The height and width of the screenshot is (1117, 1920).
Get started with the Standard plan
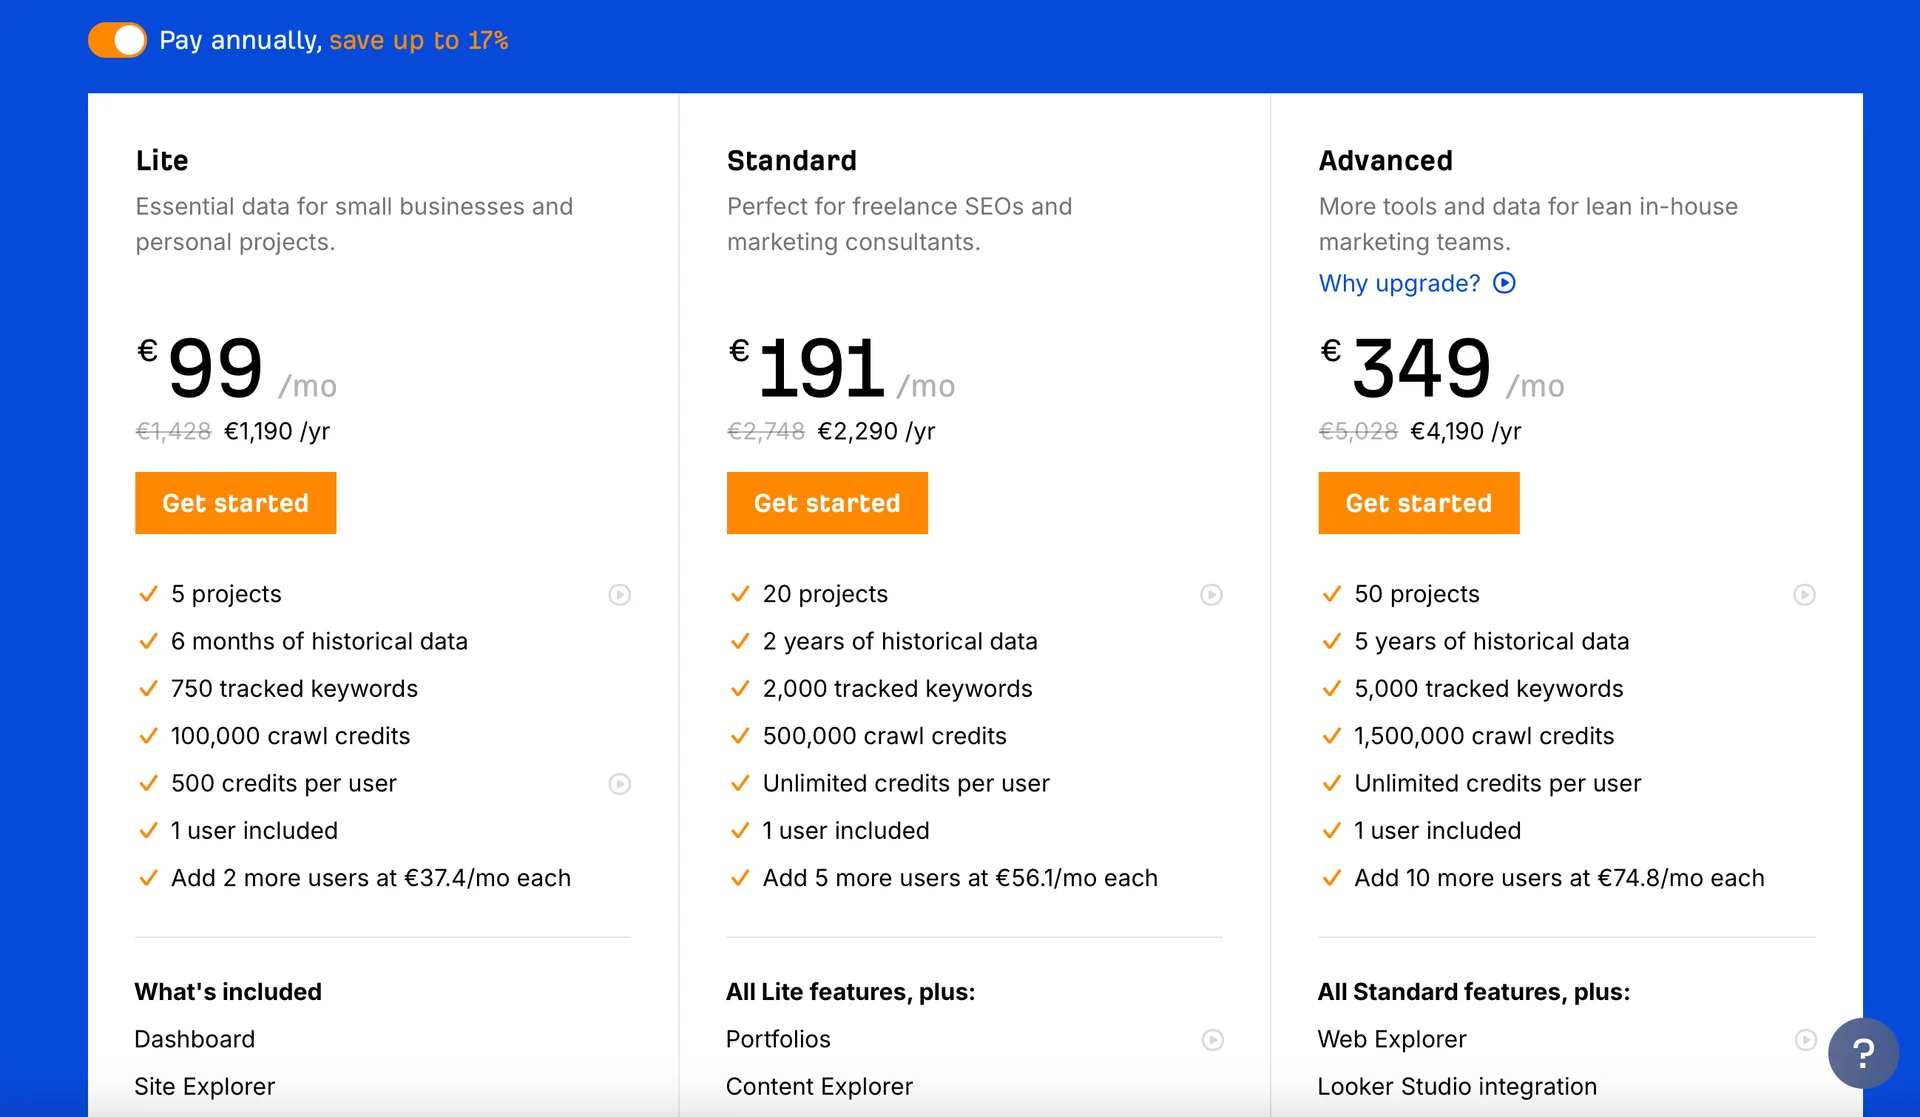(827, 503)
